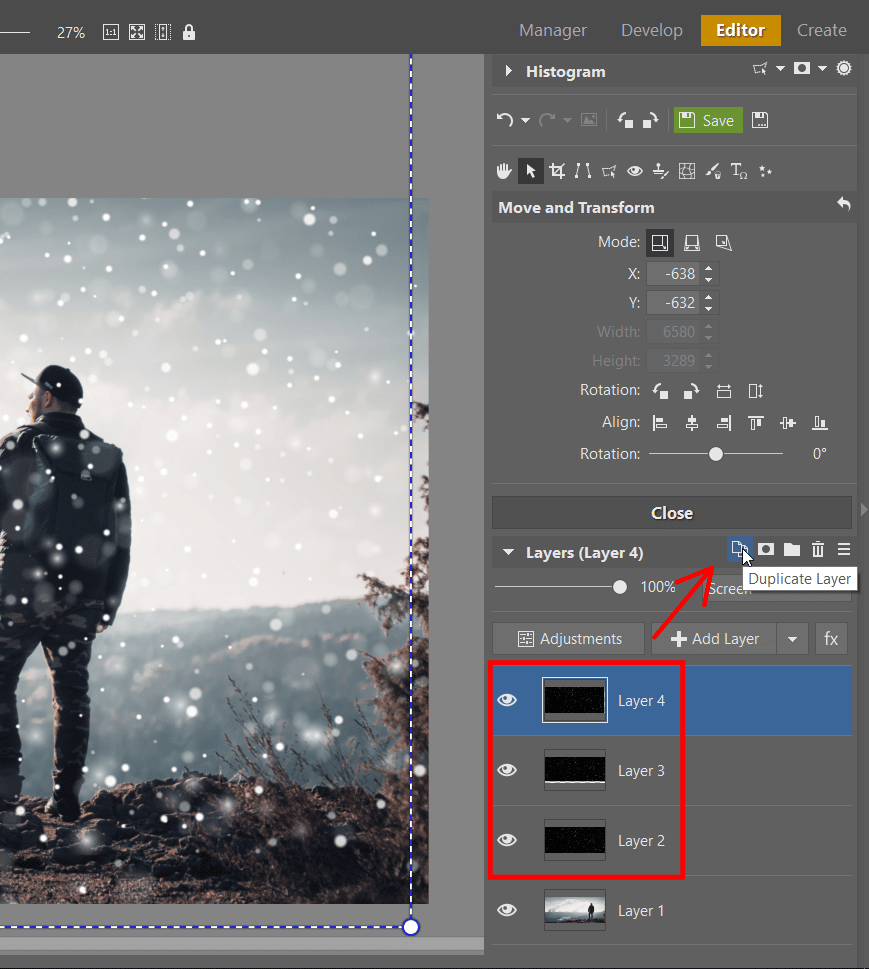Click the new group folder icon
Image resolution: width=869 pixels, height=969 pixels.
(x=792, y=549)
